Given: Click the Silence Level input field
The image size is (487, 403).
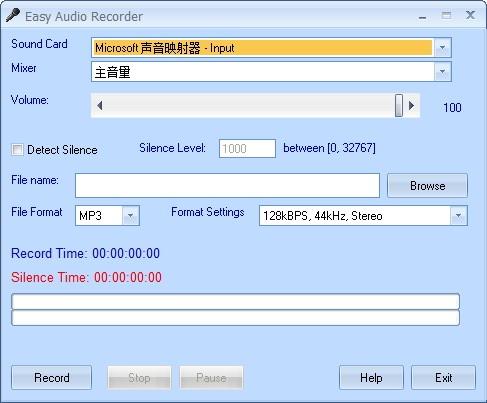Looking at the screenshot, I should tap(247, 148).
